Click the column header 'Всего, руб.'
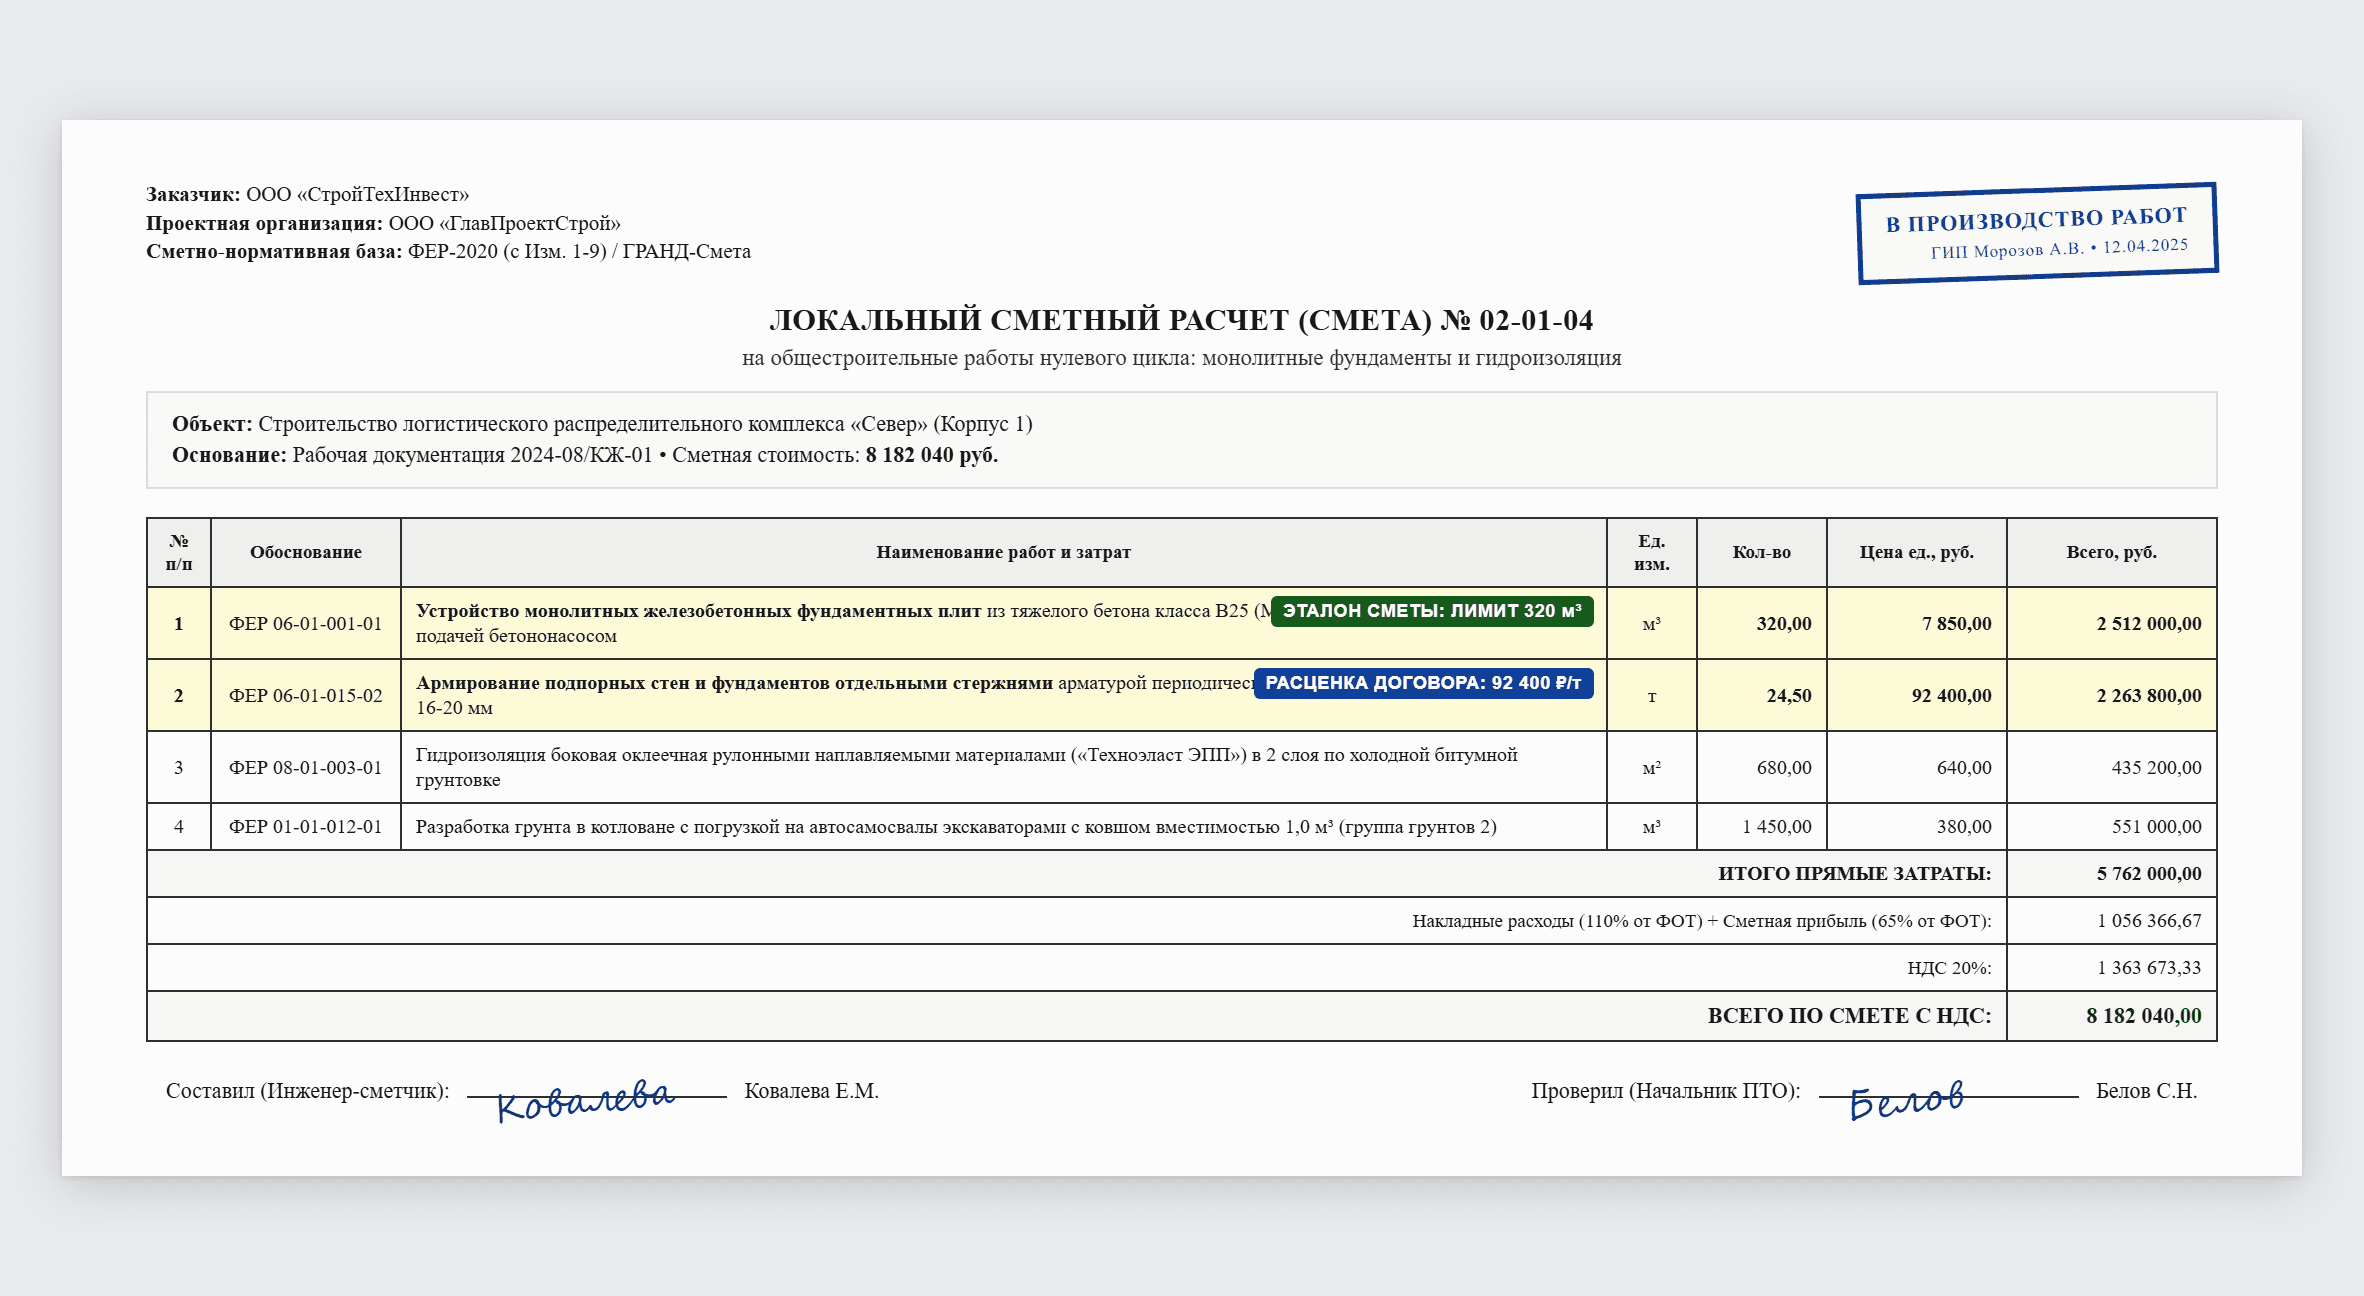Screen dimensions: 2364x1296 click(2111, 552)
